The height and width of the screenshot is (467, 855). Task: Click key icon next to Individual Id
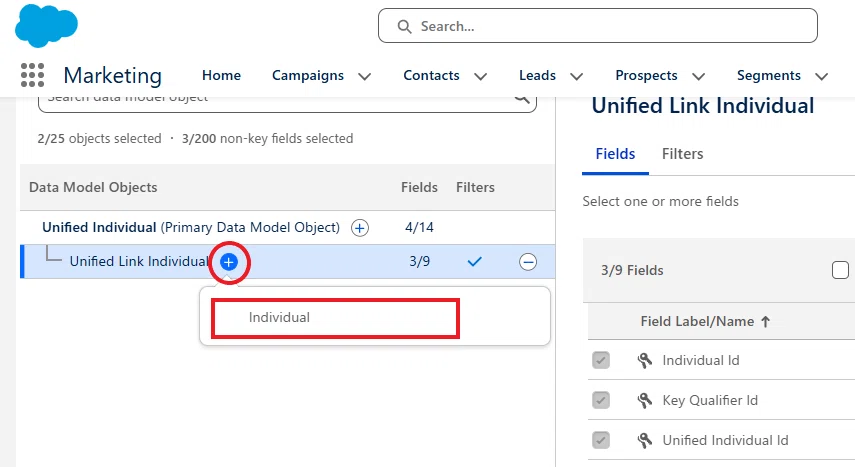tap(645, 361)
